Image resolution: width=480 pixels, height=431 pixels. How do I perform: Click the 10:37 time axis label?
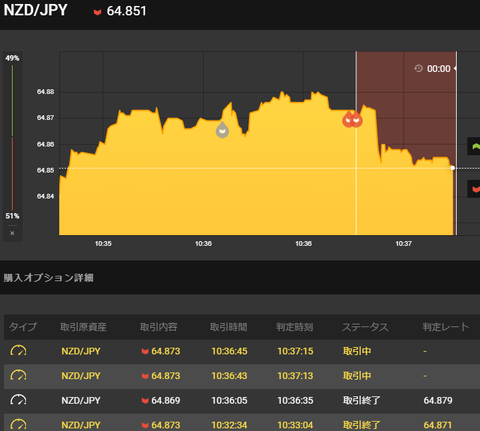click(x=404, y=244)
